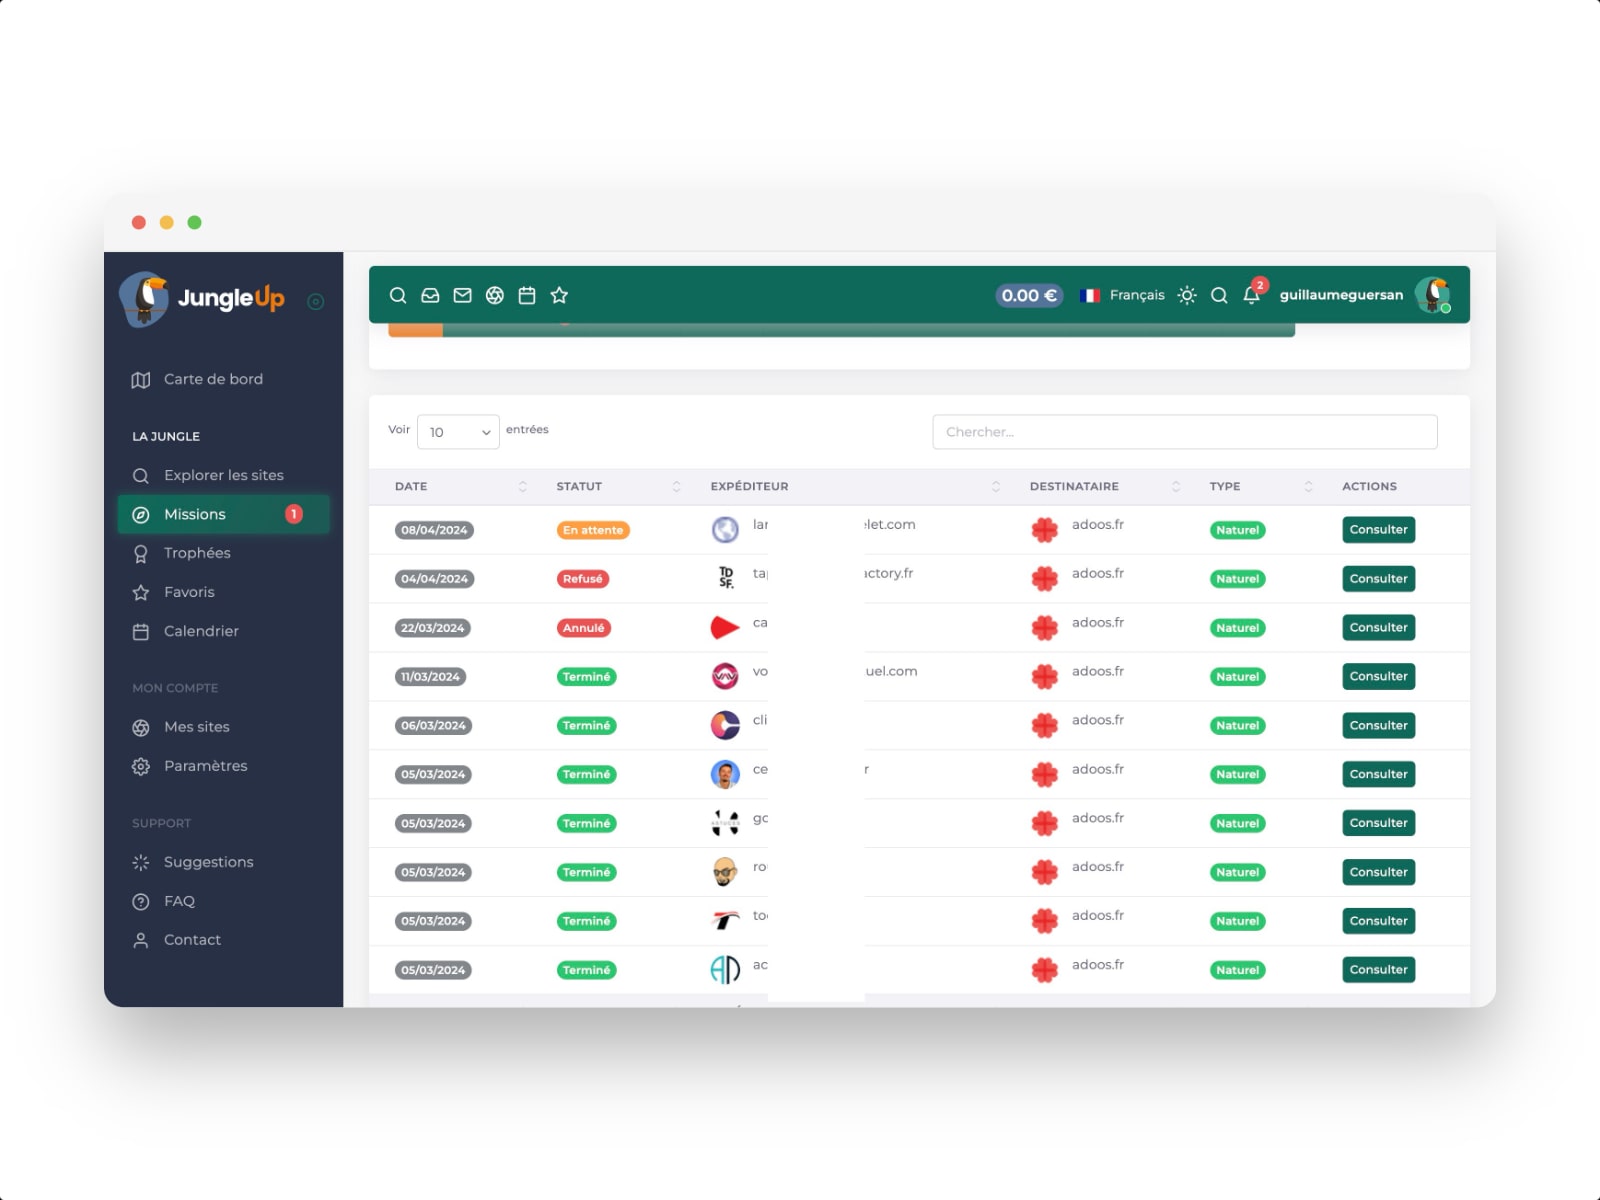Click Consulter for the 08/04/2024 mission
The width and height of the screenshot is (1600, 1200).
click(x=1378, y=530)
